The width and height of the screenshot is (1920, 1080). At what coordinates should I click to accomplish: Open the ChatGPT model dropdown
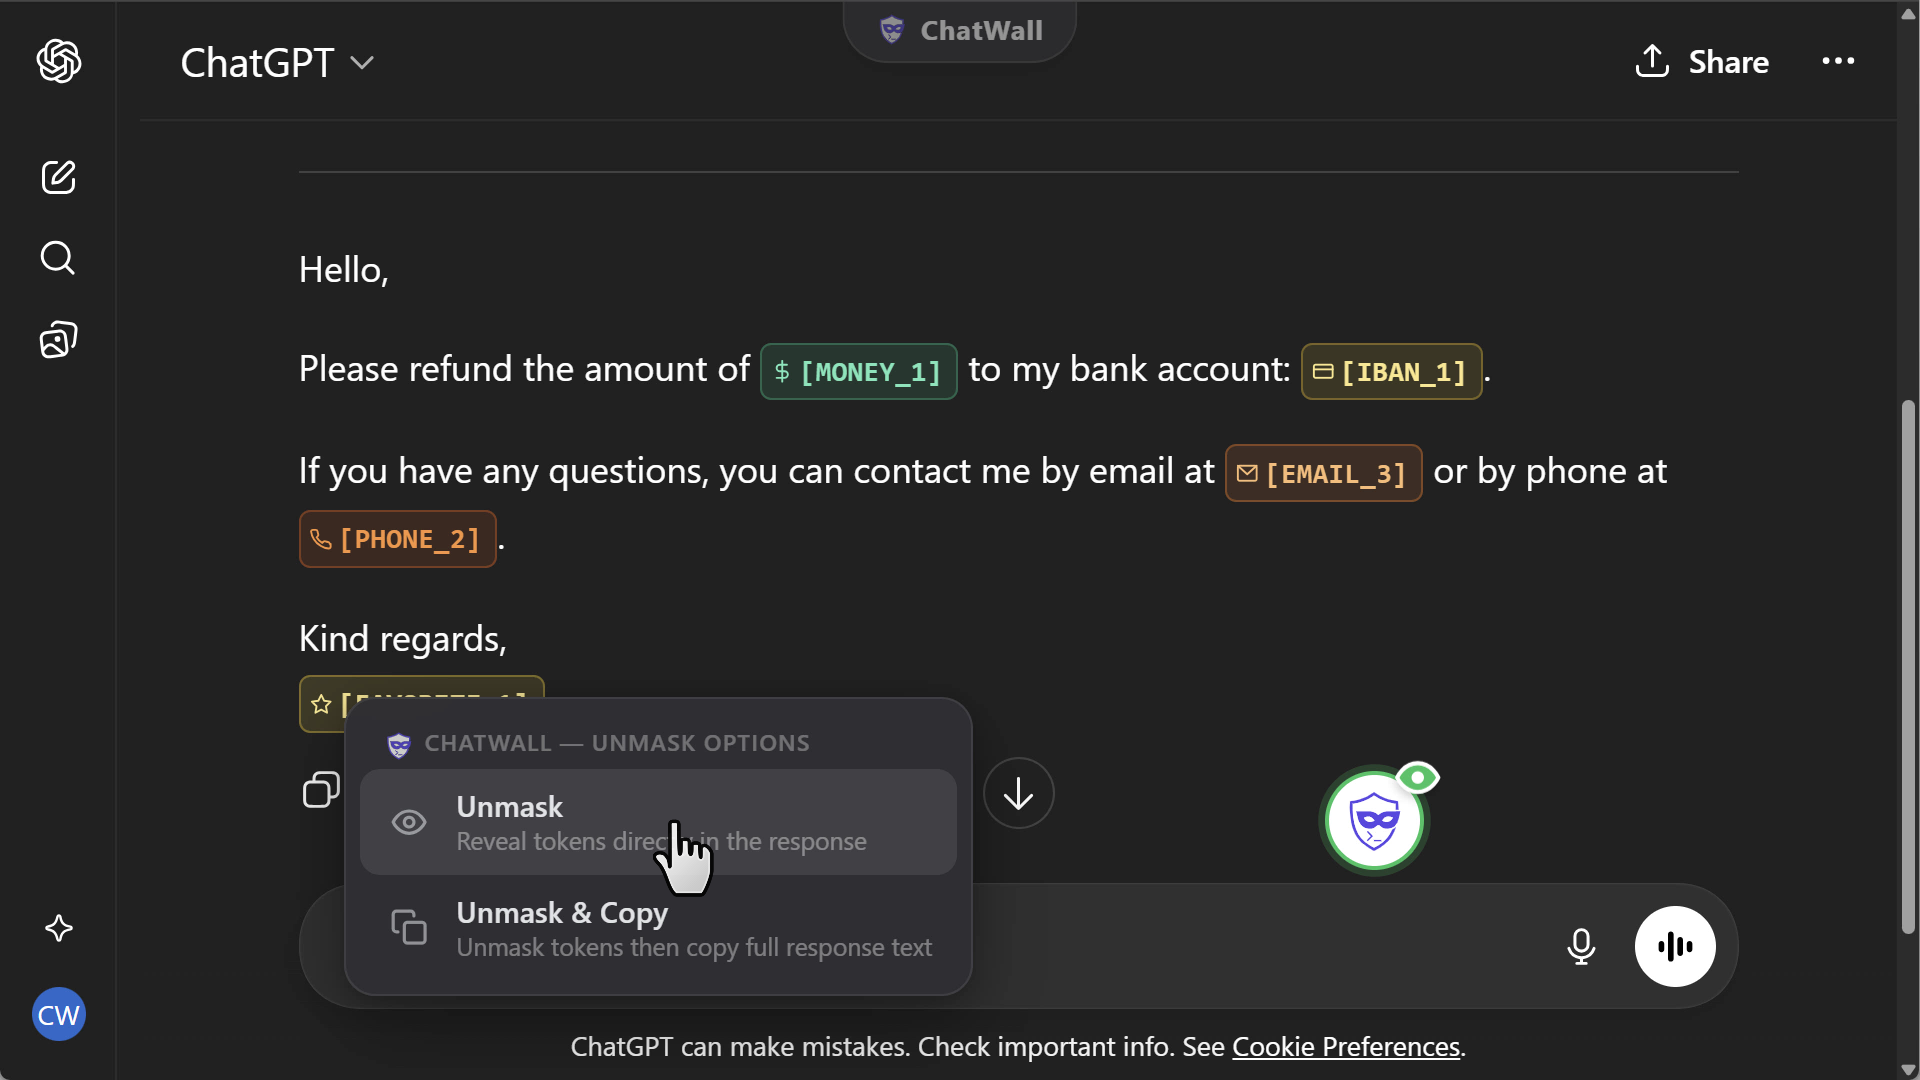pyautogui.click(x=276, y=62)
